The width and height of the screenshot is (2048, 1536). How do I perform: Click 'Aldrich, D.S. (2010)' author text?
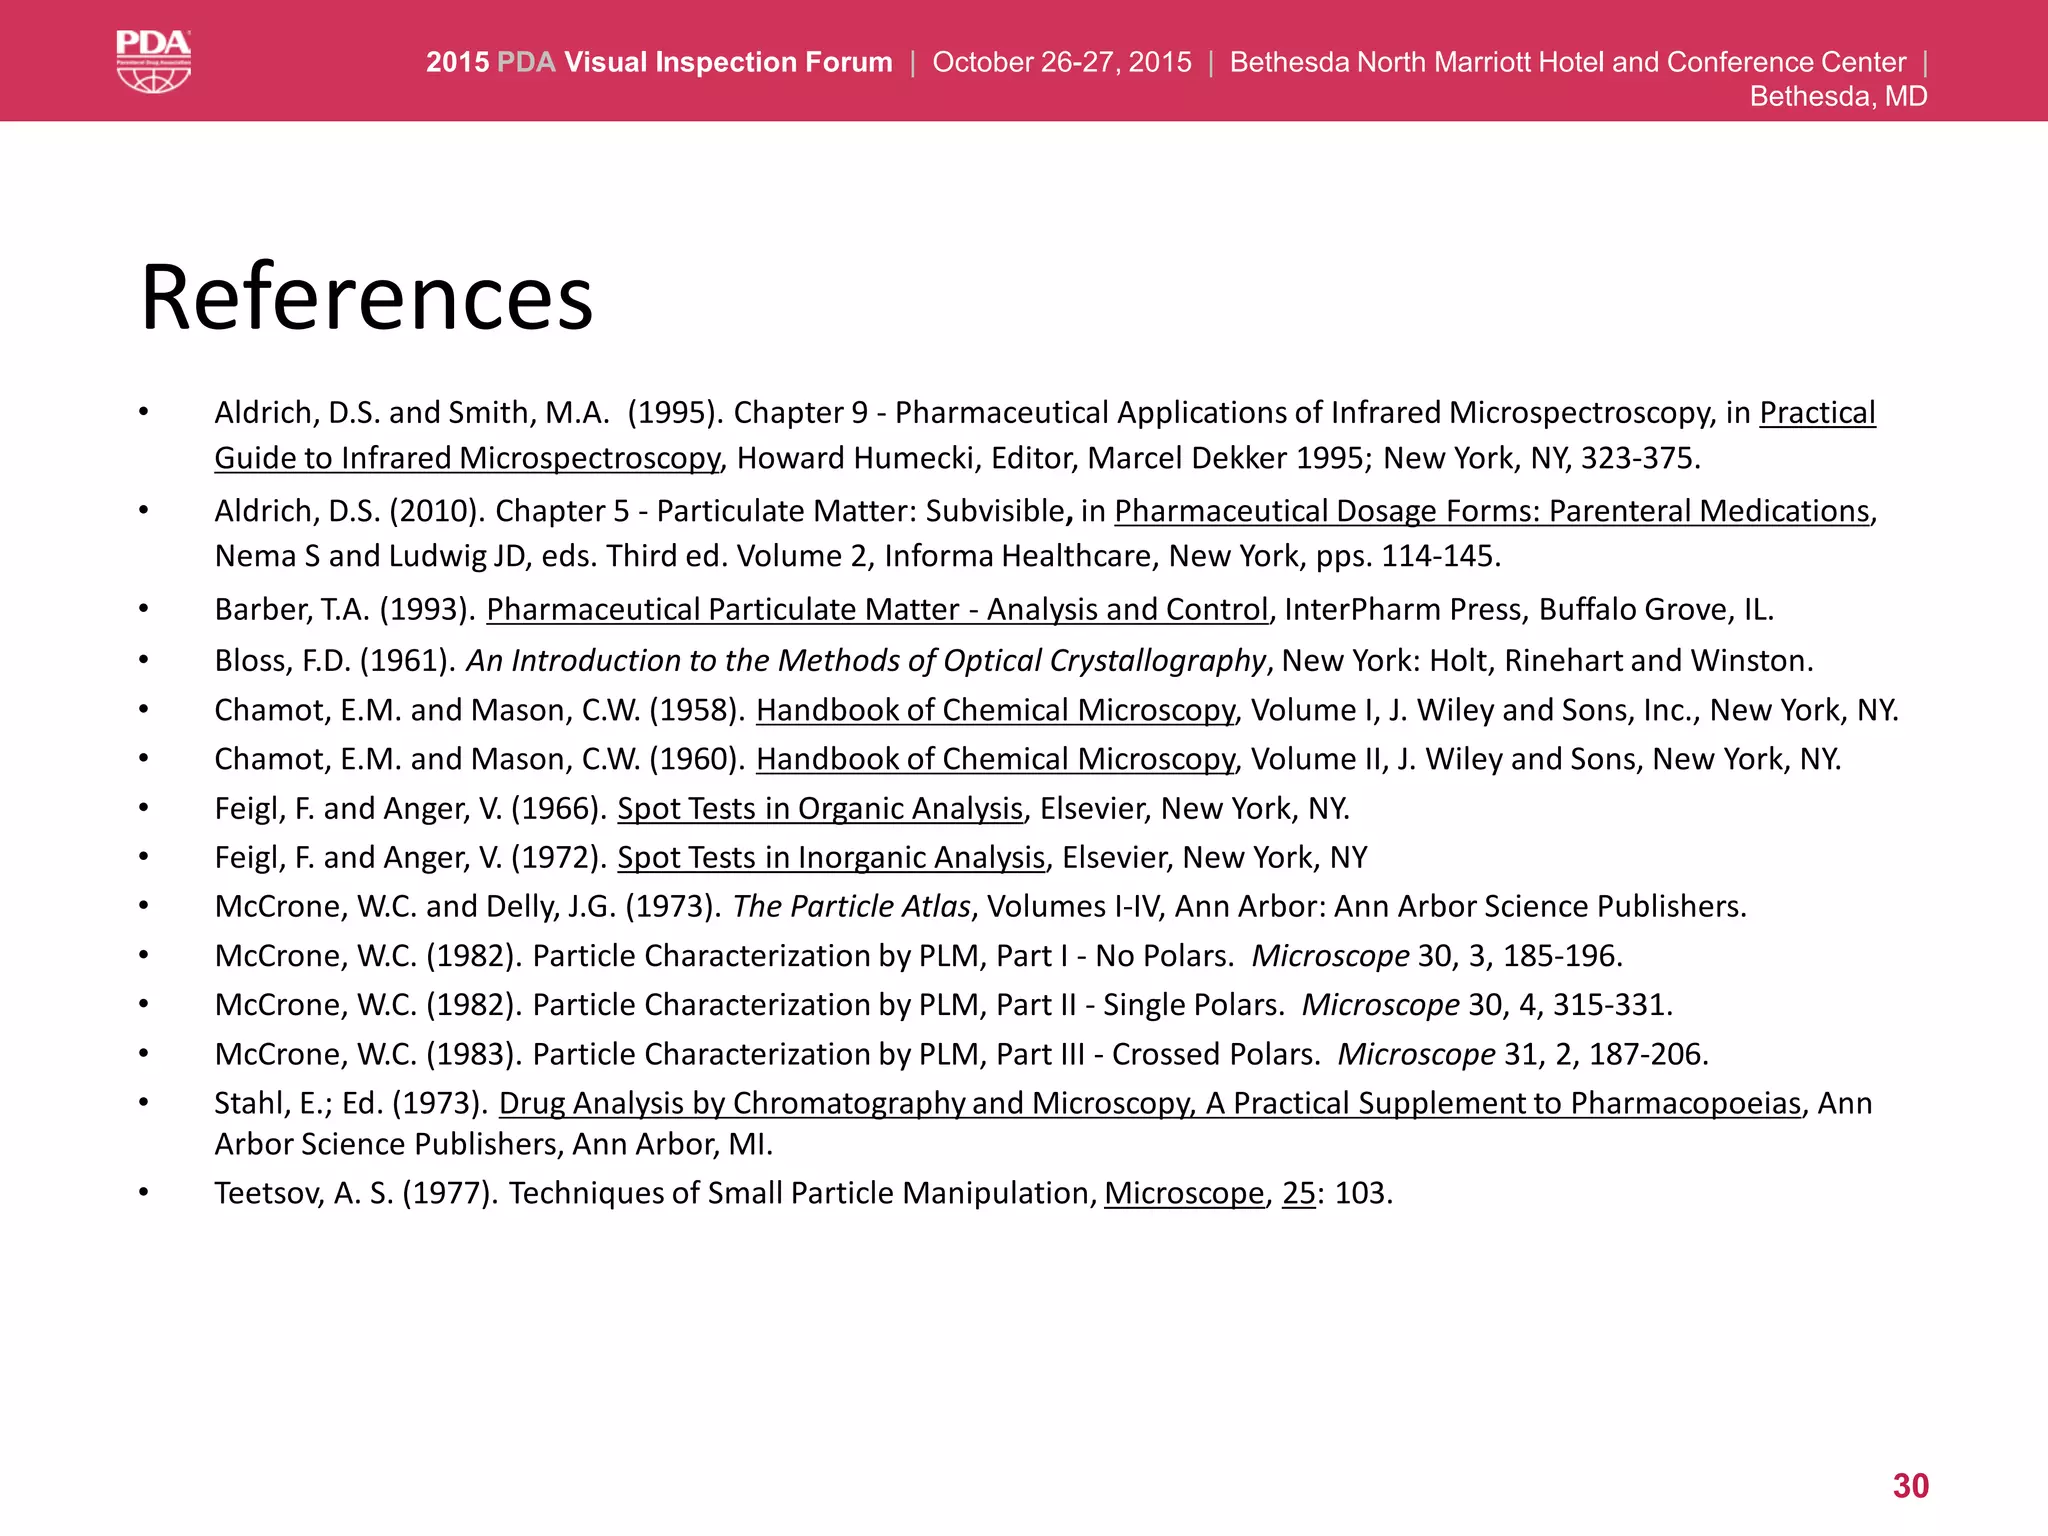350,511
